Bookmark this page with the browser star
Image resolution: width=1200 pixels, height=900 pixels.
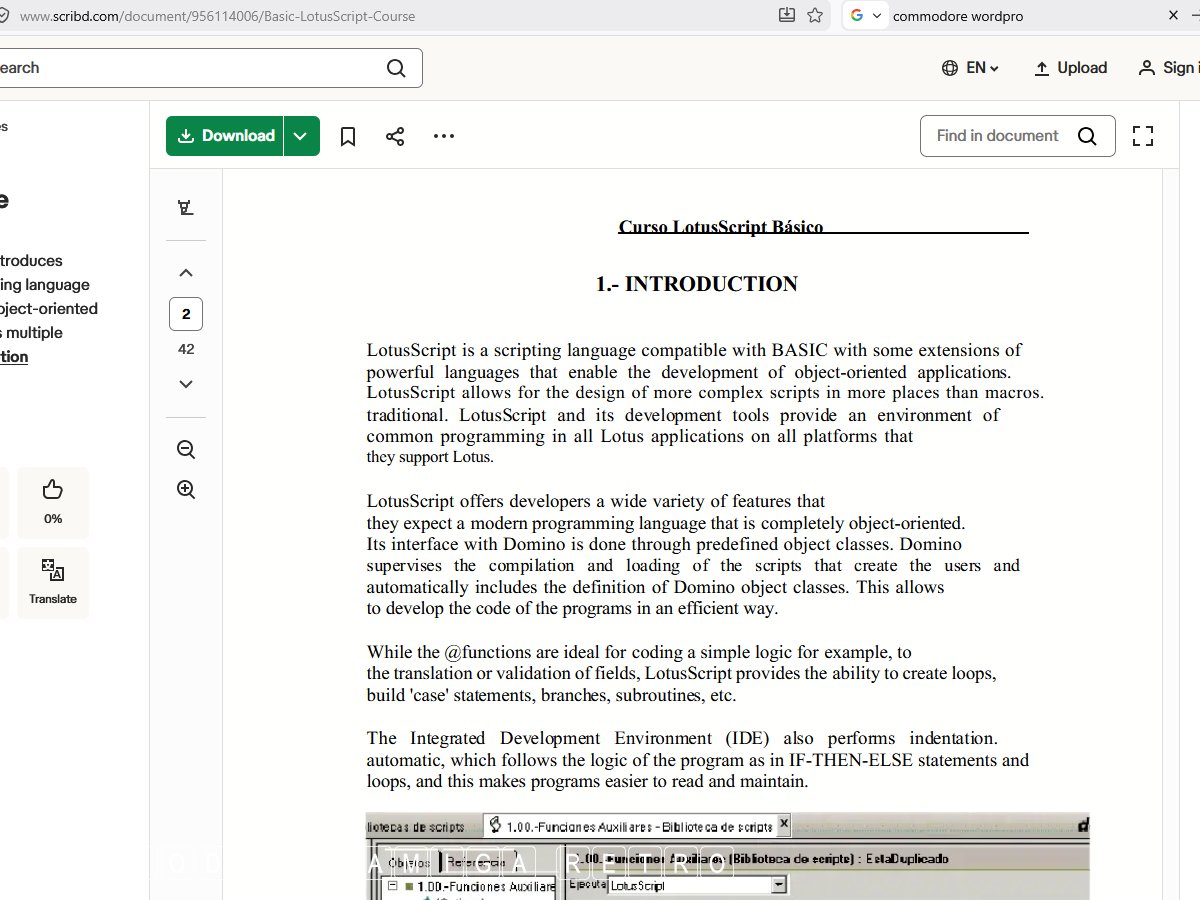coord(815,16)
